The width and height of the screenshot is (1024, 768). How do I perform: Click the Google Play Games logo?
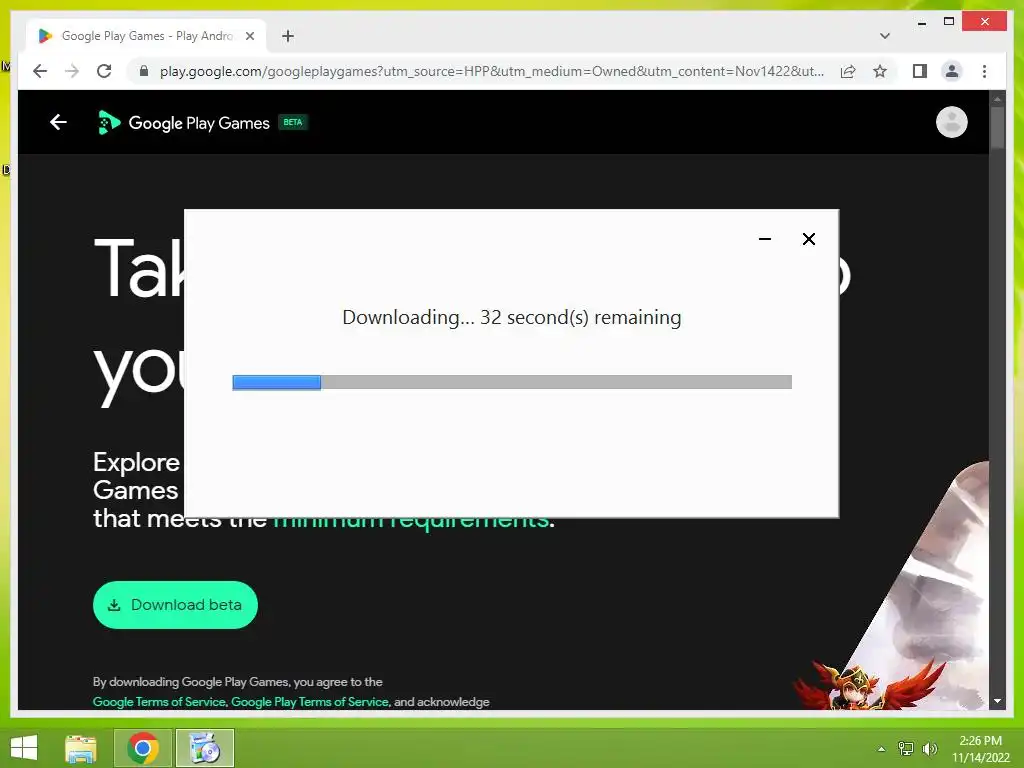pyautogui.click(x=183, y=123)
